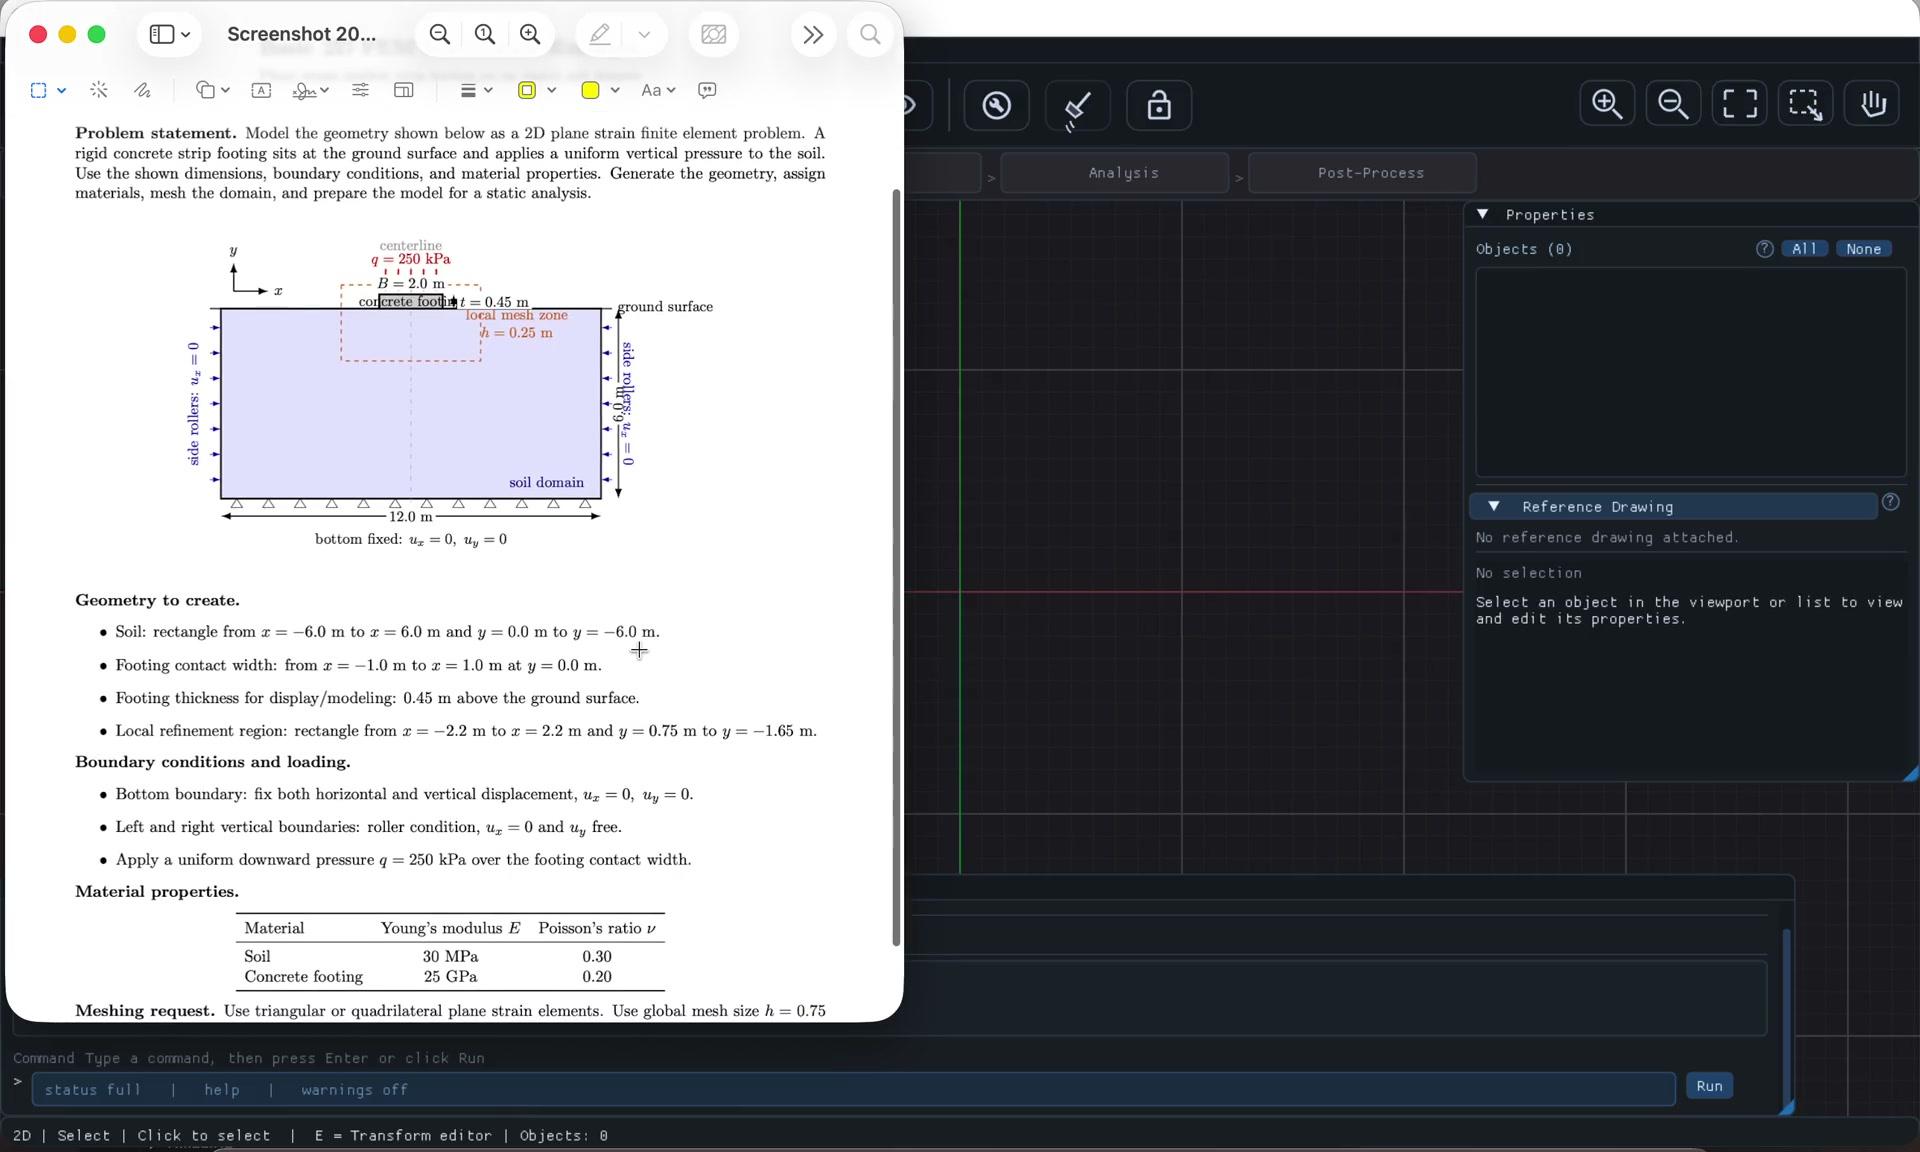The width and height of the screenshot is (1920, 1152).
Task: Click the empty Objects list box
Action: click(x=1691, y=372)
